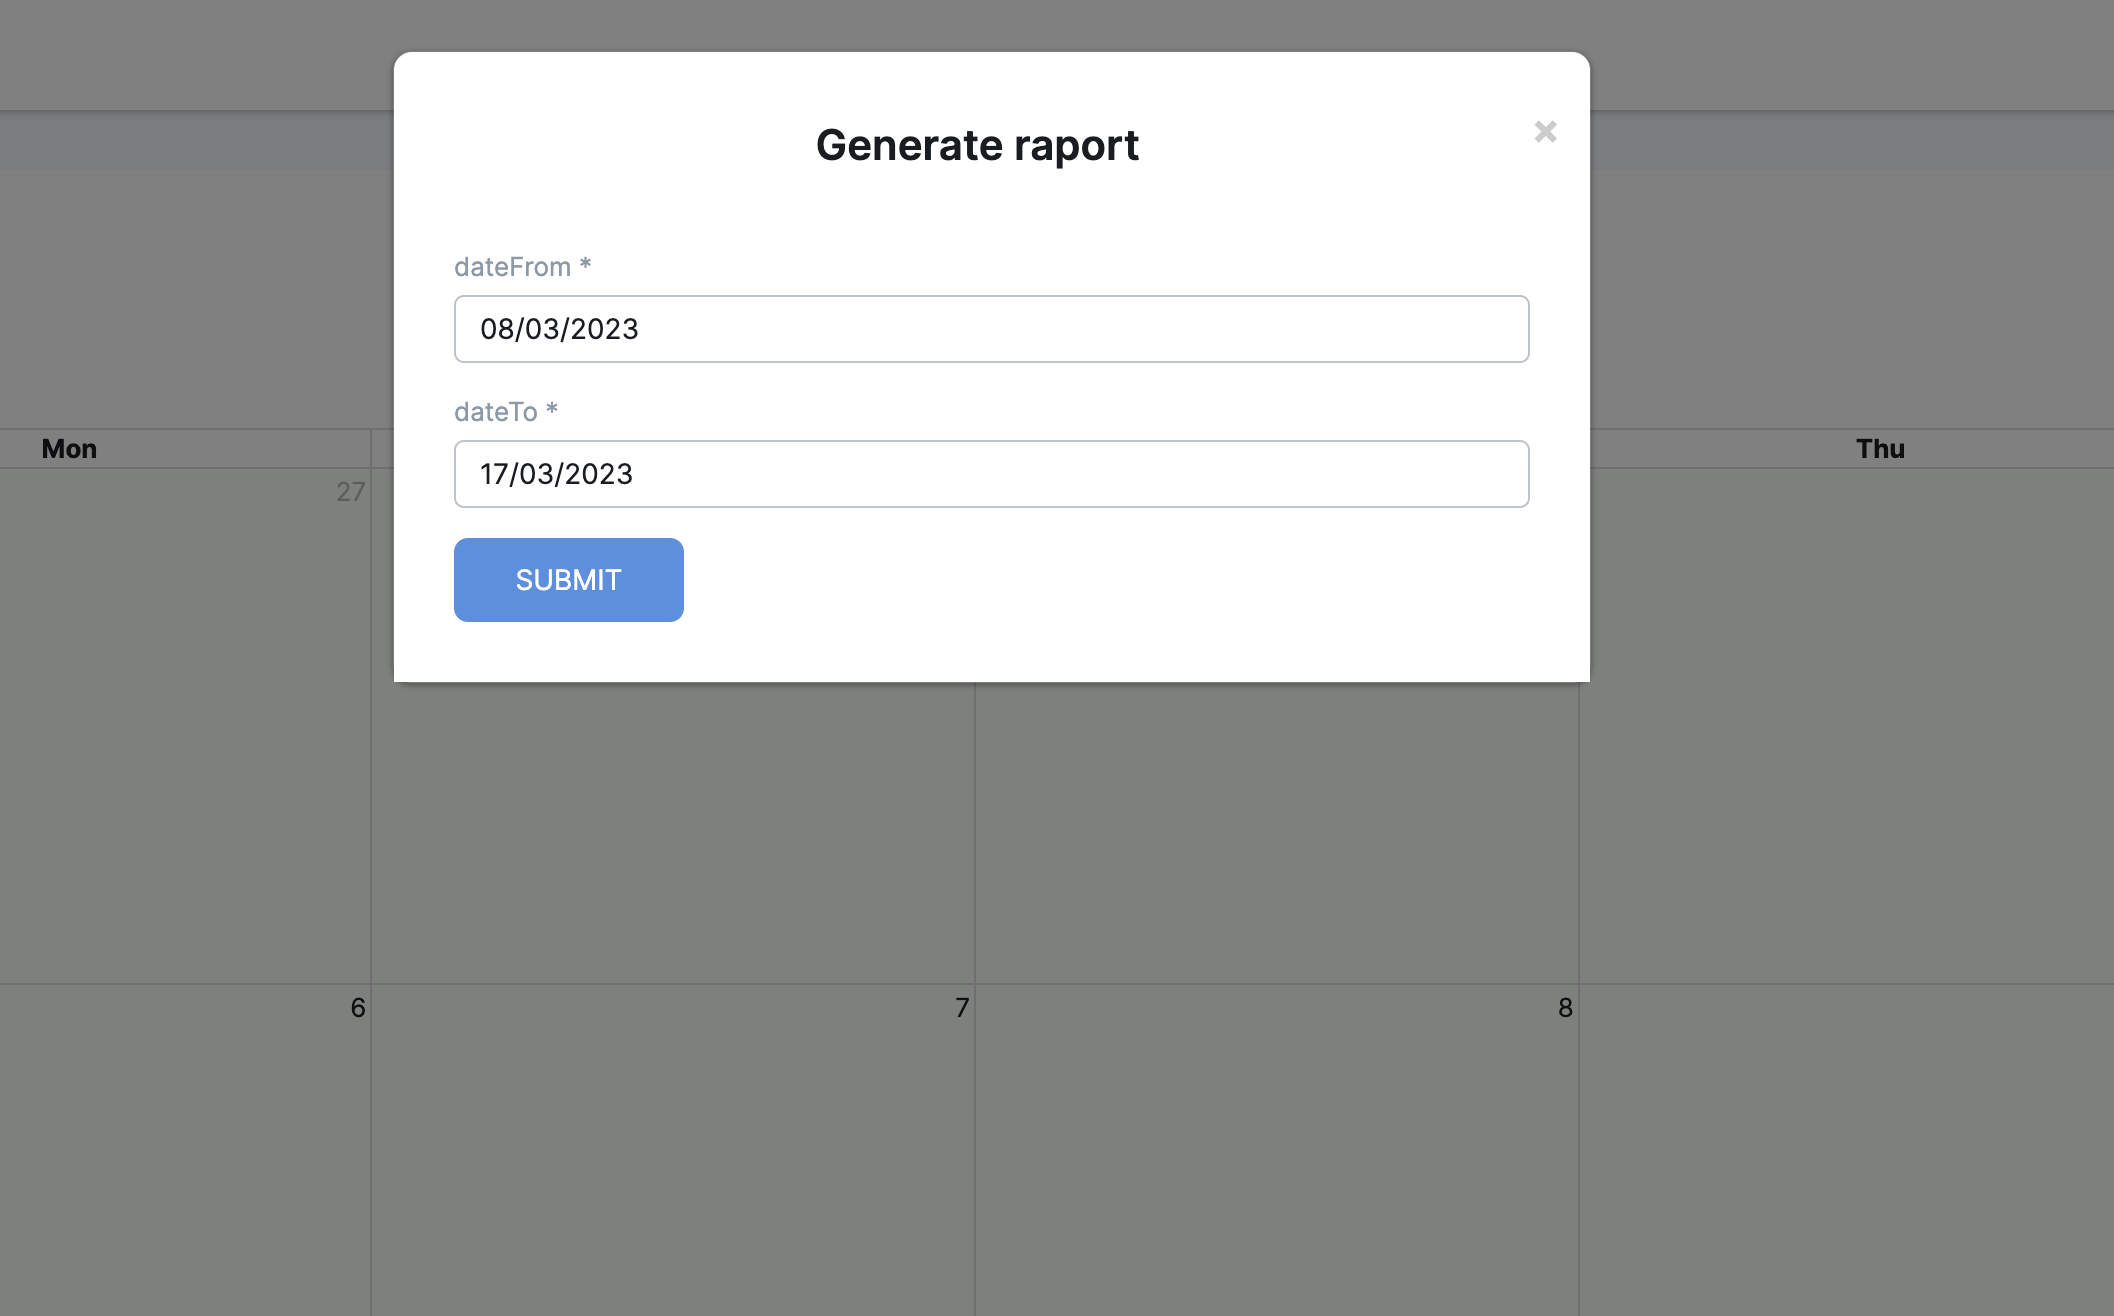The image size is (2114, 1316).
Task: Click the Generate raport heading
Action: tap(977, 146)
